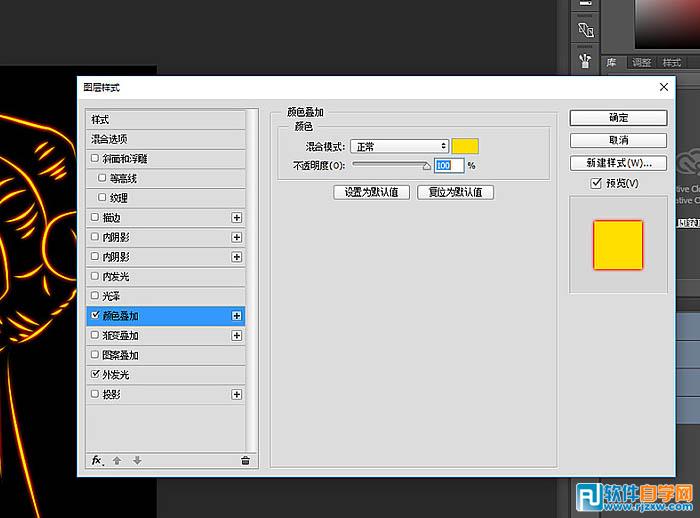The width and height of the screenshot is (700, 518).
Task: Toggle the 预览(V) checkbox
Action: click(596, 183)
